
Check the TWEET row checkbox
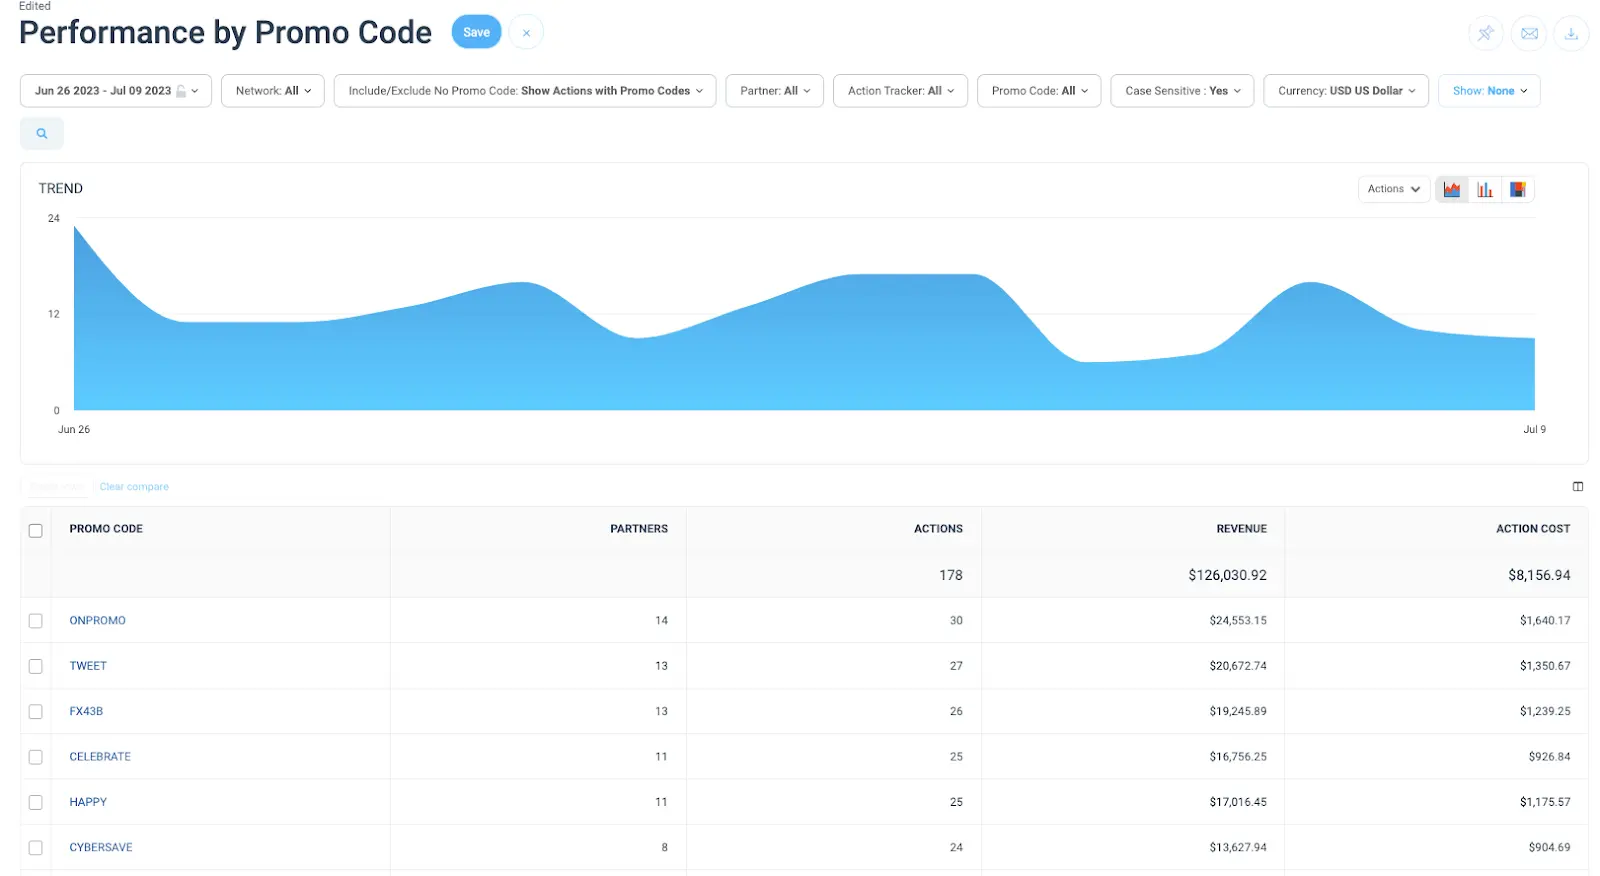(x=36, y=666)
